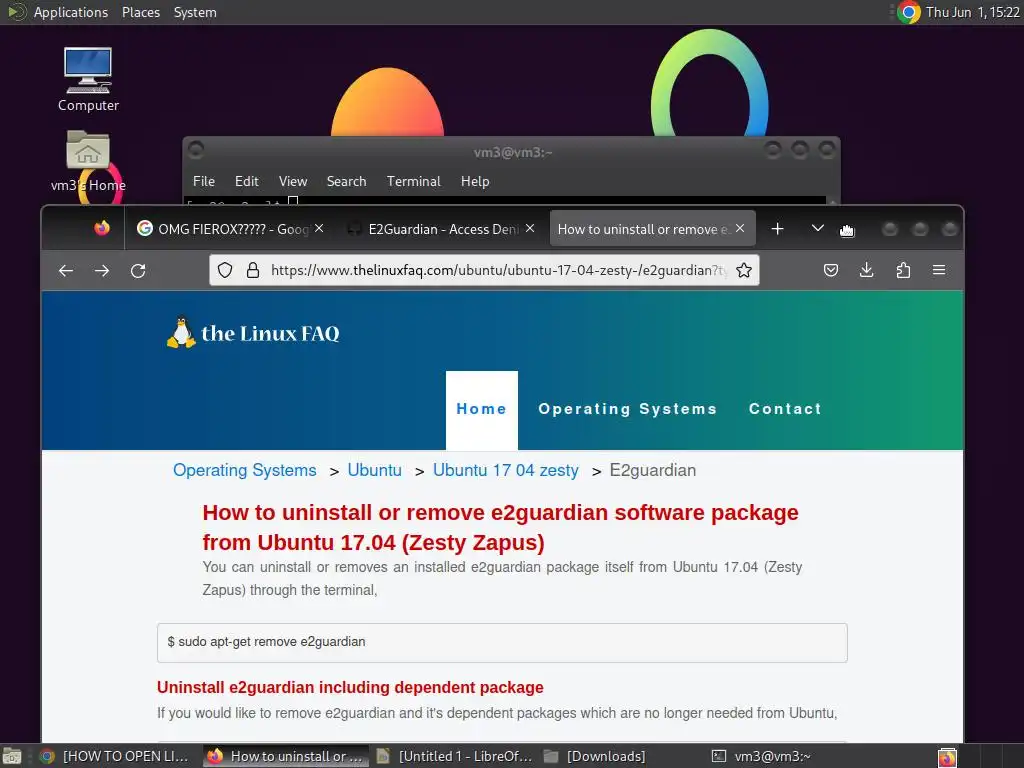The width and height of the screenshot is (1024, 768).
Task: Reload the Linux FAQ page
Action: coord(138,270)
